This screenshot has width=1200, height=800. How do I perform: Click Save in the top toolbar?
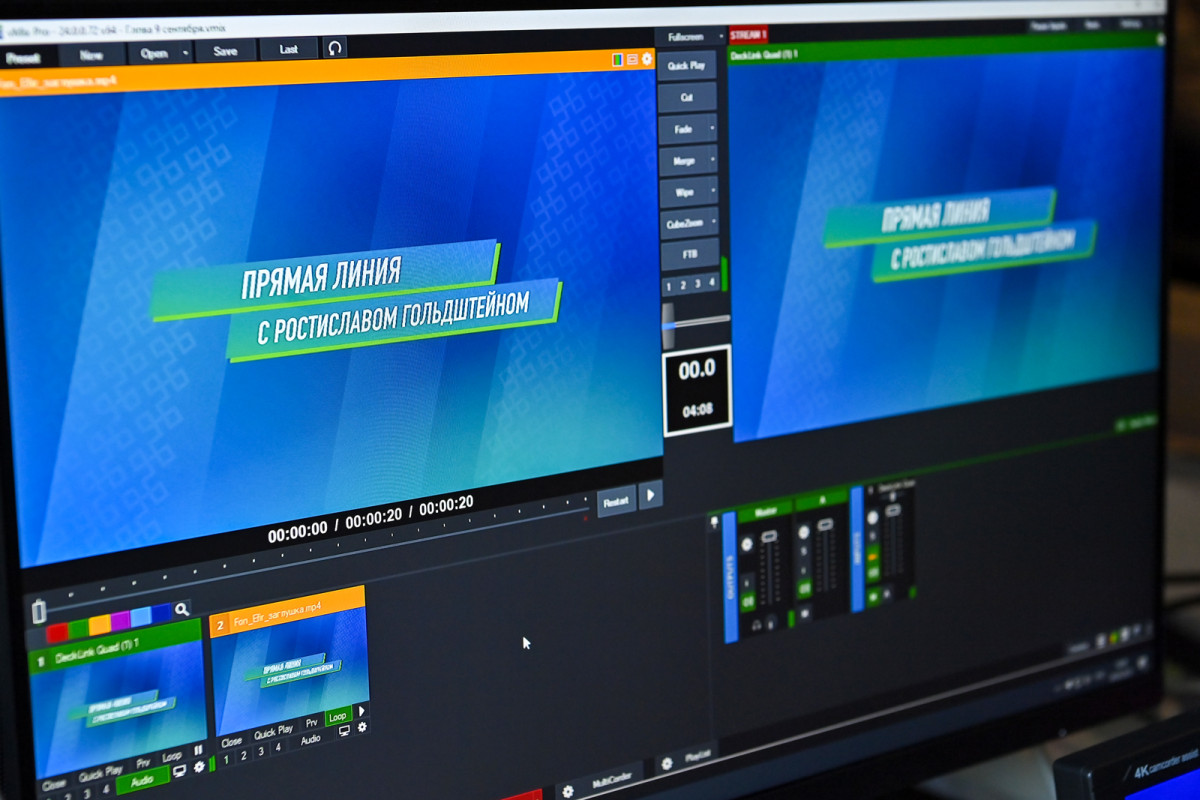(x=226, y=51)
